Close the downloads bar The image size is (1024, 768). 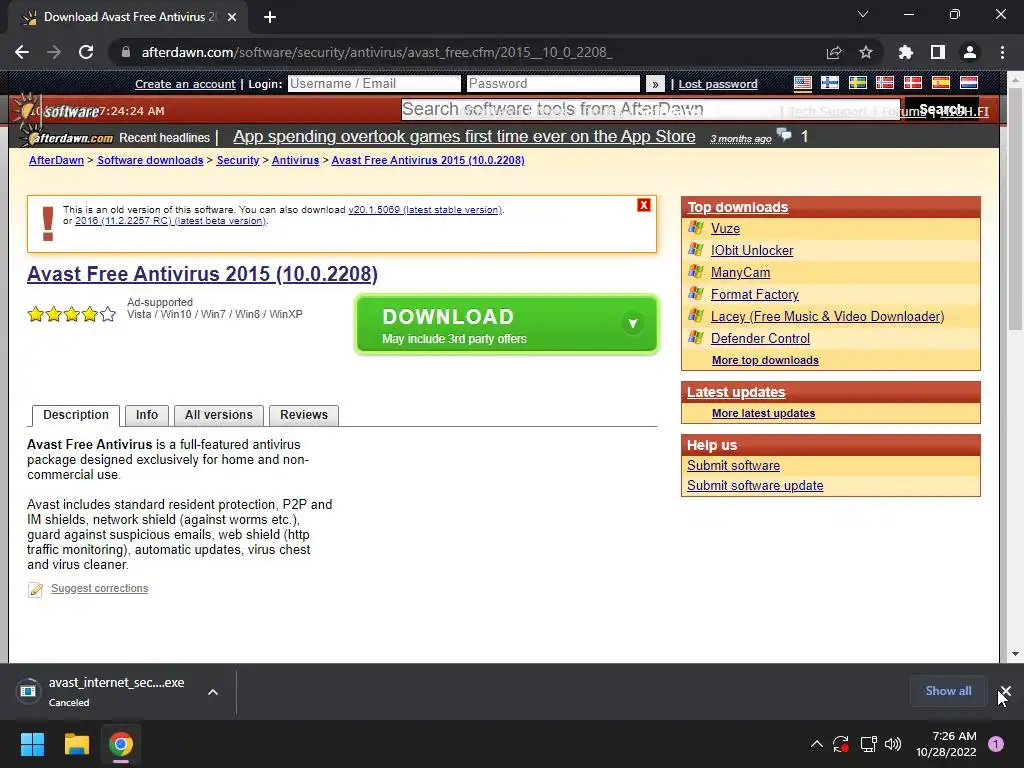tap(1006, 691)
